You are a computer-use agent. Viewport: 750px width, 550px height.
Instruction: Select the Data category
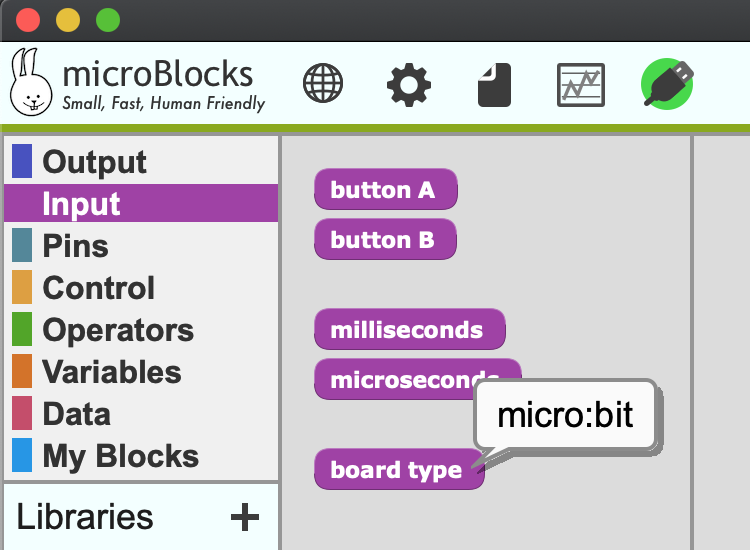point(76,414)
